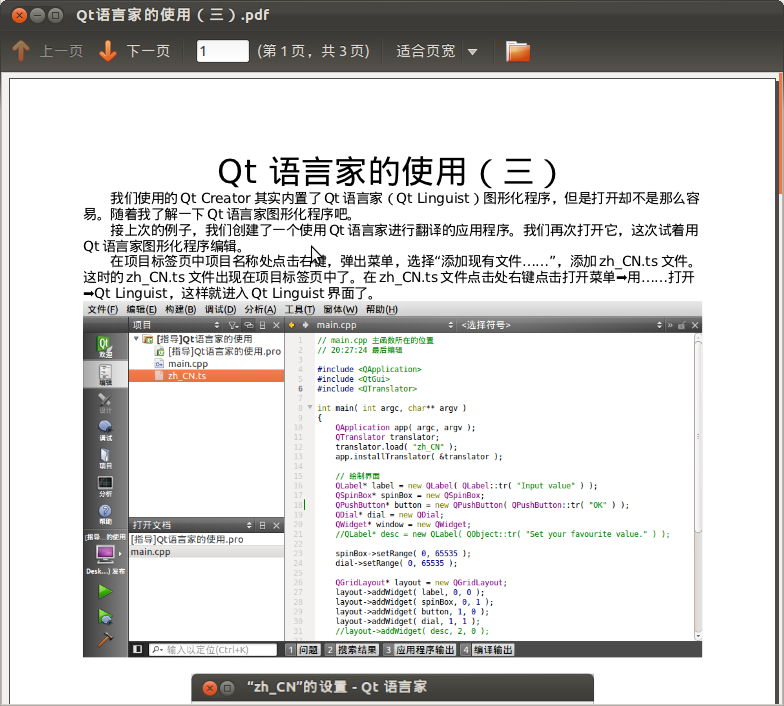Click the Desktop 发布 target selector monitor icon

105,554
